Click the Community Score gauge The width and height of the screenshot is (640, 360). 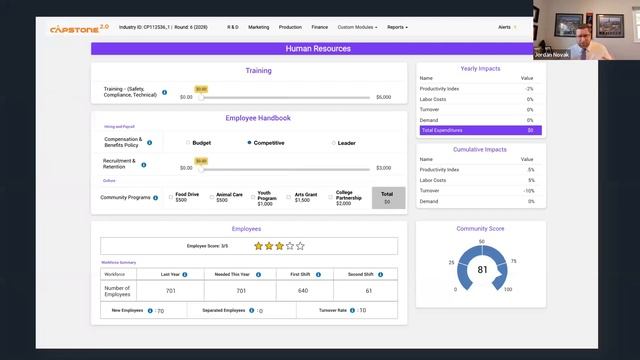click(x=482, y=269)
